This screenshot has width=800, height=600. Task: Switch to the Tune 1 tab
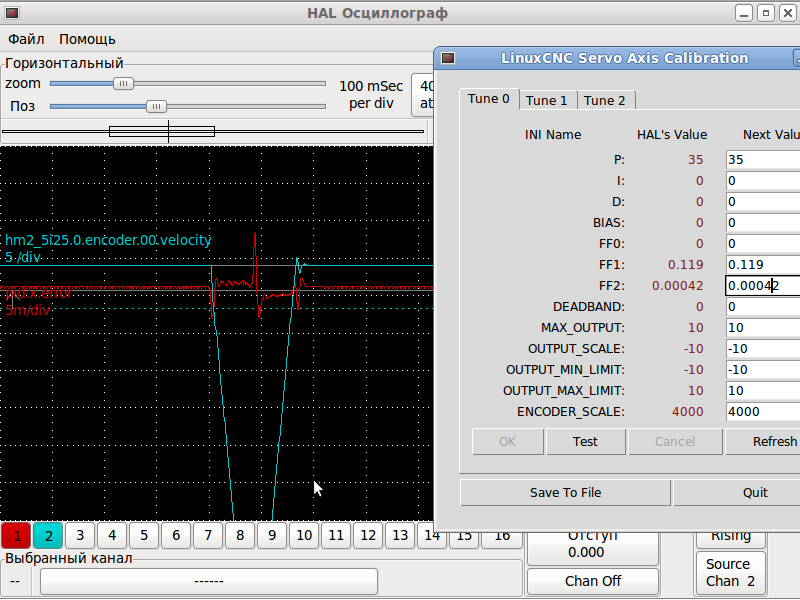tap(547, 100)
